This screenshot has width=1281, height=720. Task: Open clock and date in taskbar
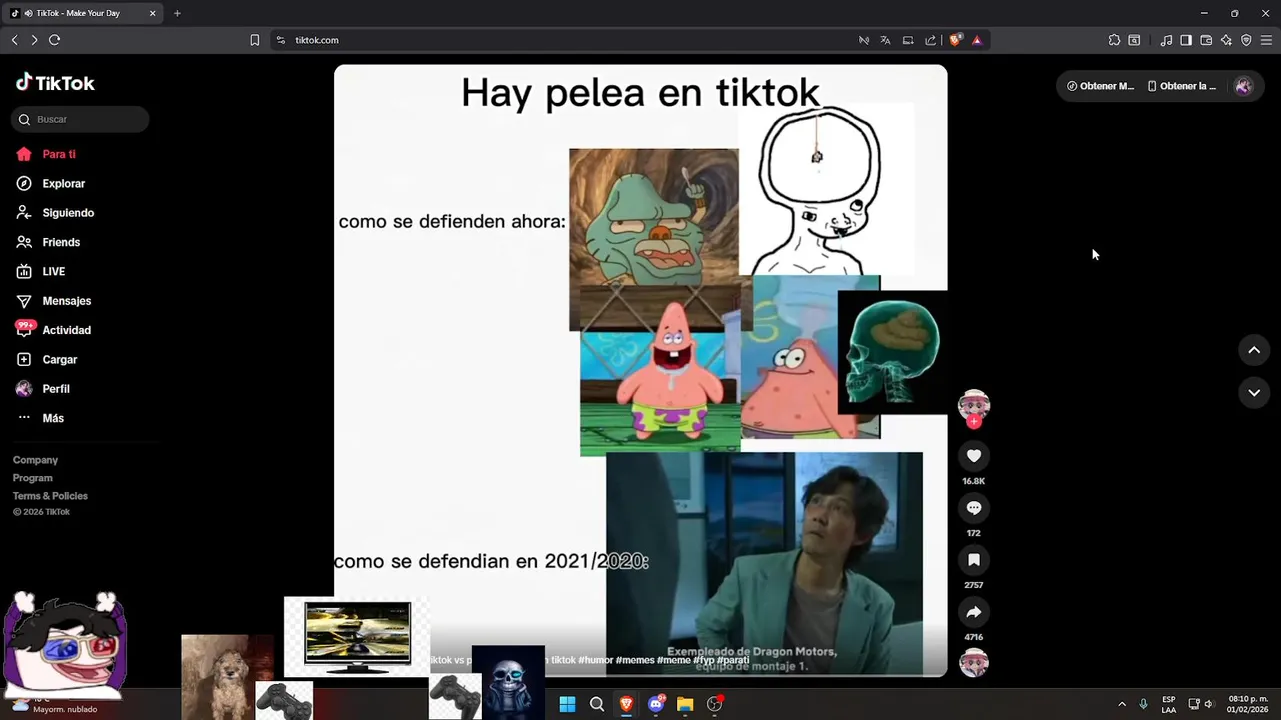point(1247,704)
